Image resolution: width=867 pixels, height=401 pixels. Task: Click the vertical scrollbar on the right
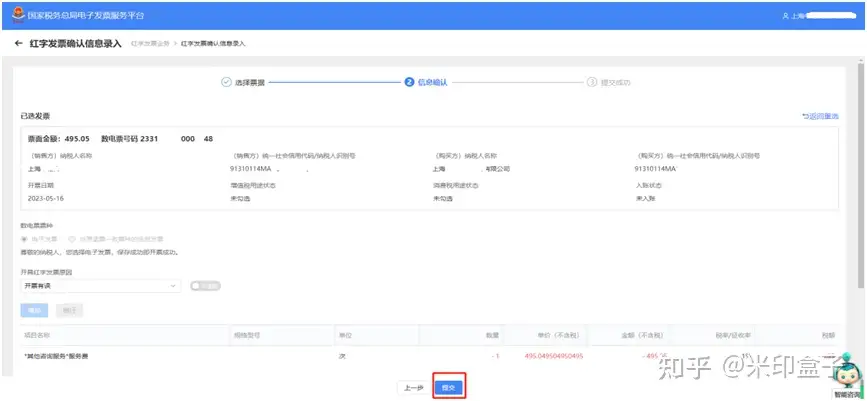[863, 171]
